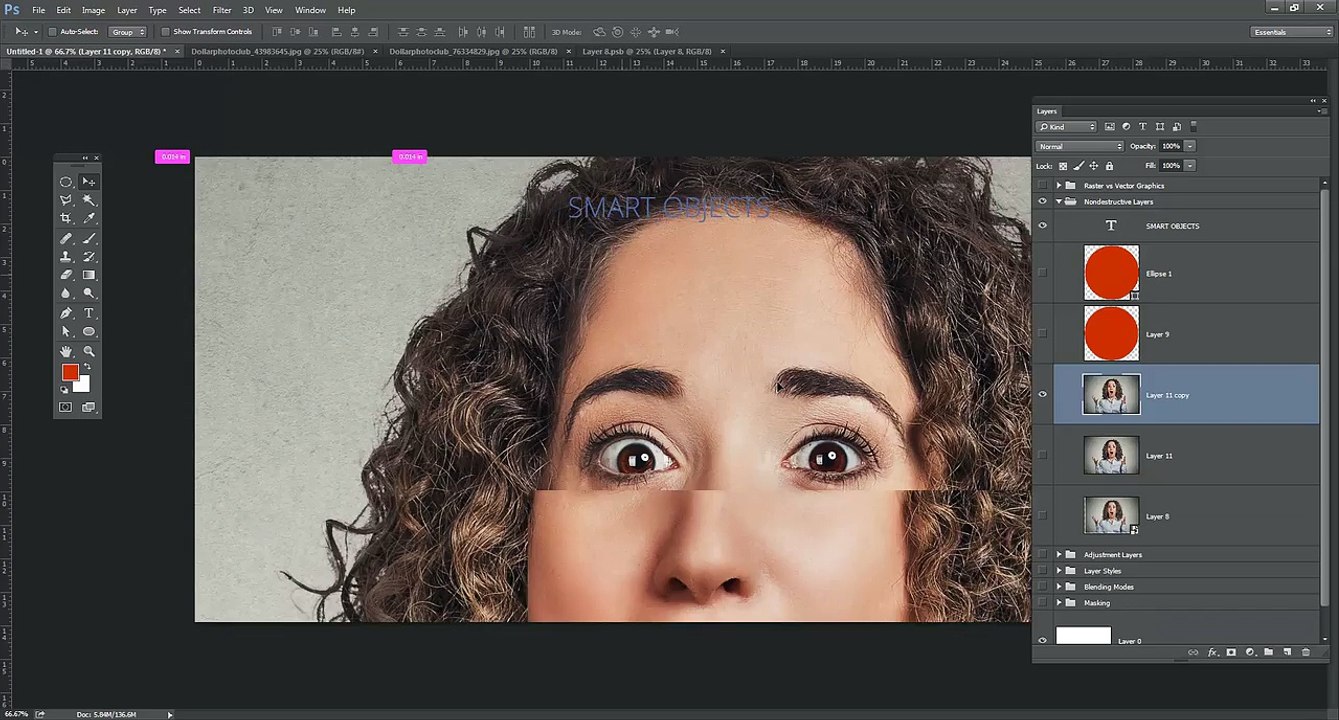Hide the SMART OBJECTS text layer
The width and height of the screenshot is (1339, 720).
(x=1043, y=226)
